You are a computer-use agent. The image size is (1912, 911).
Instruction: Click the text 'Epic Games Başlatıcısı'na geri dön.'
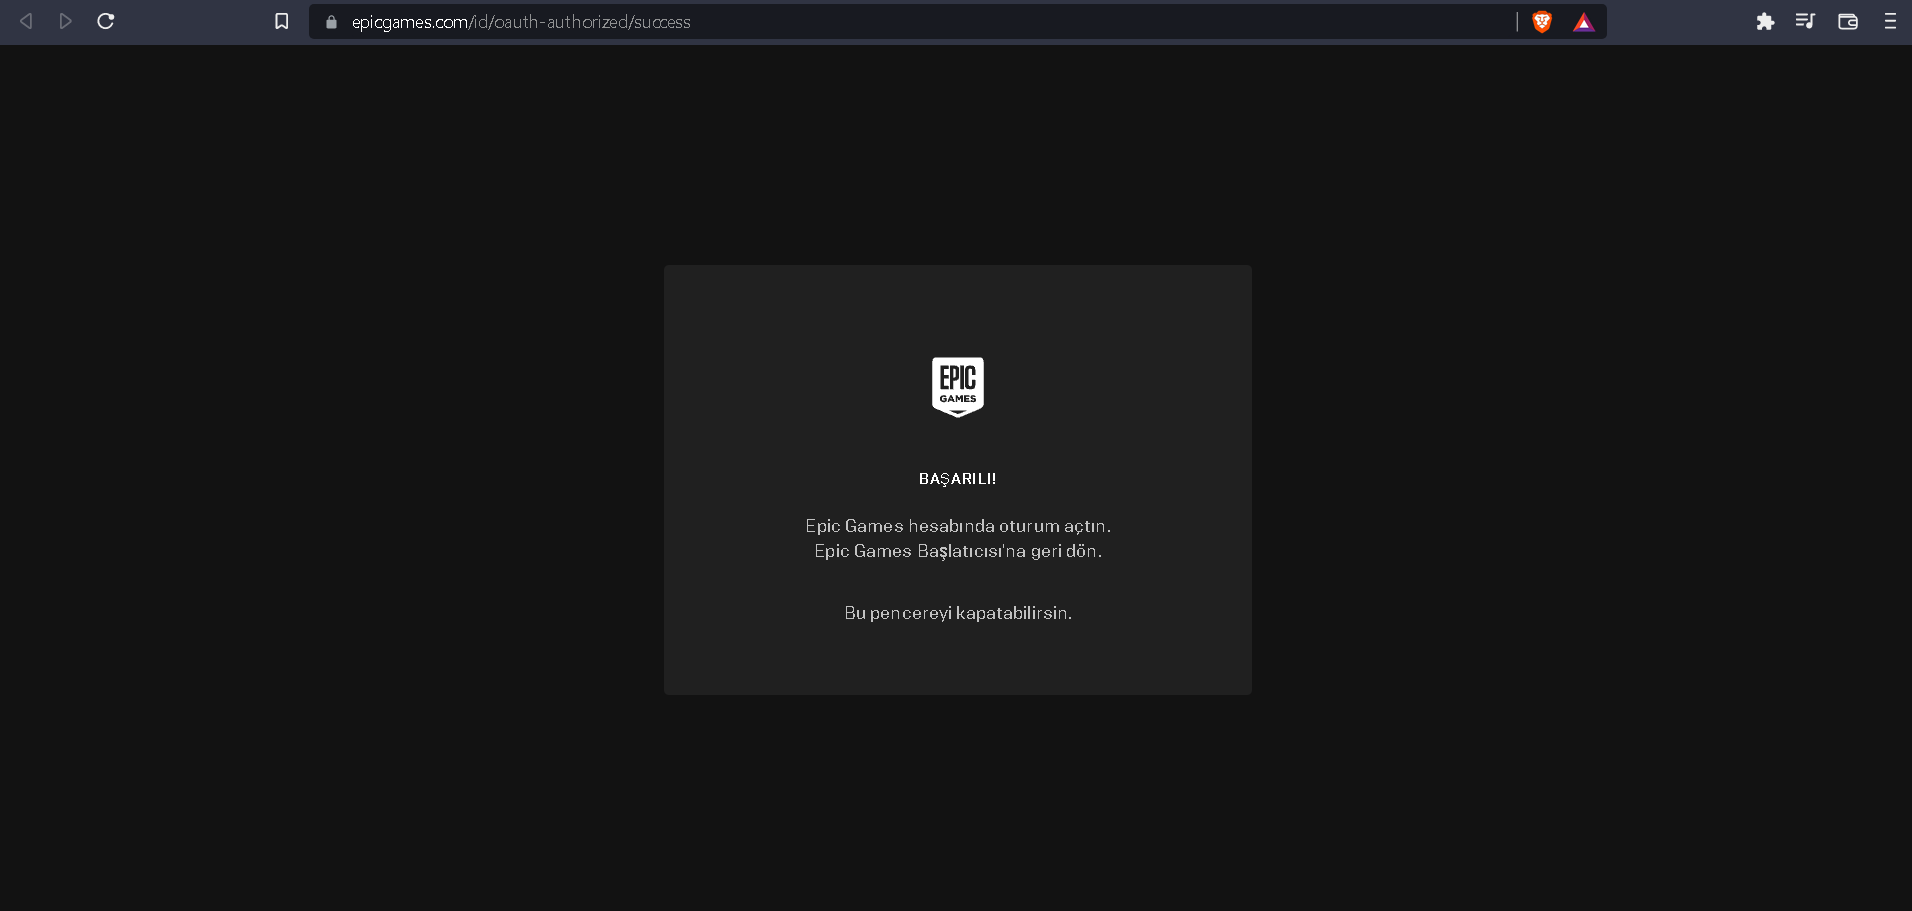click(958, 551)
